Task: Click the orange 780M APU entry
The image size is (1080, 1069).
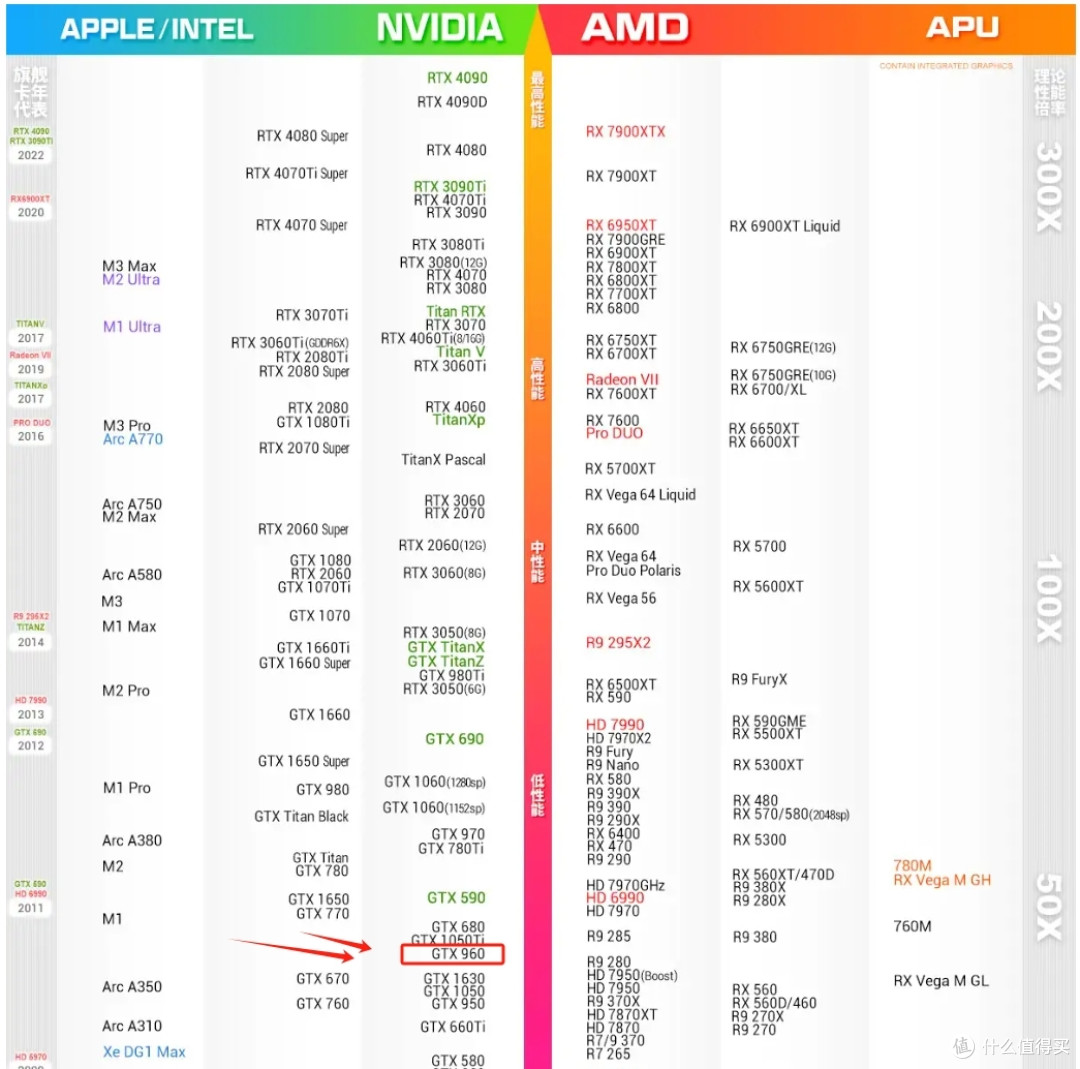Action: (x=912, y=866)
